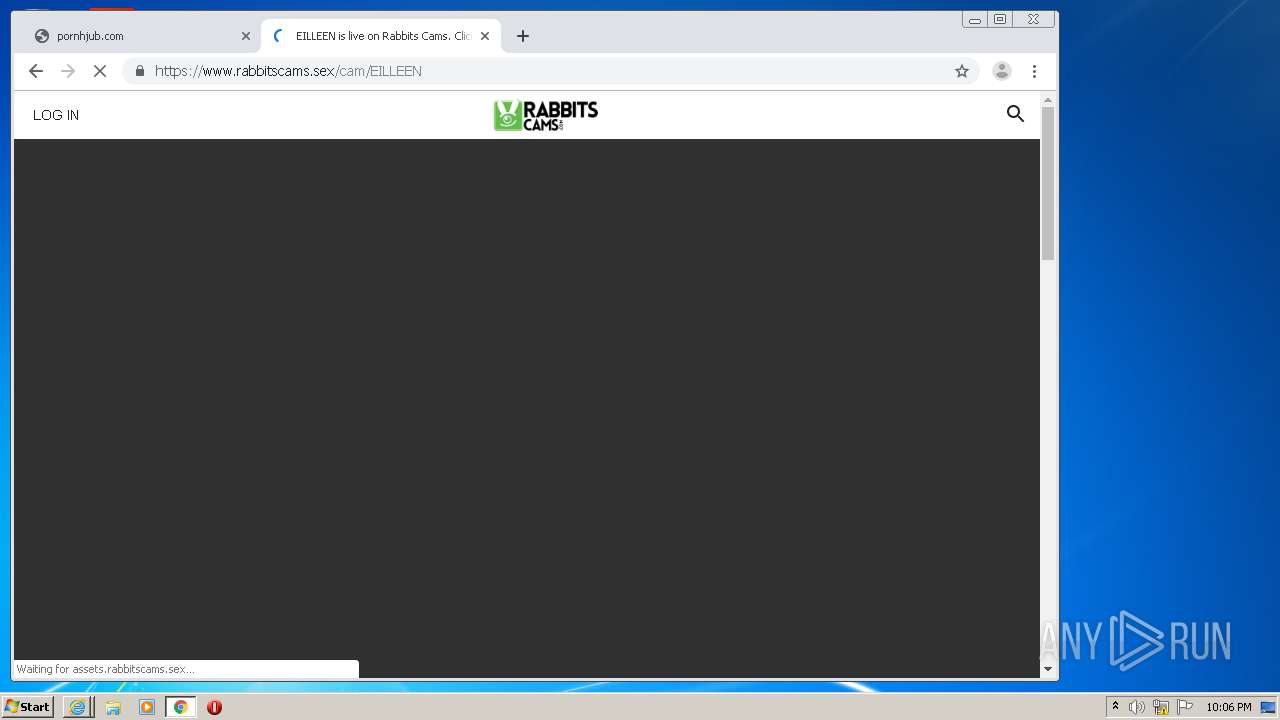Image resolution: width=1280 pixels, height=720 pixels.
Task: Click the dark video player area
Action: pos(527,408)
